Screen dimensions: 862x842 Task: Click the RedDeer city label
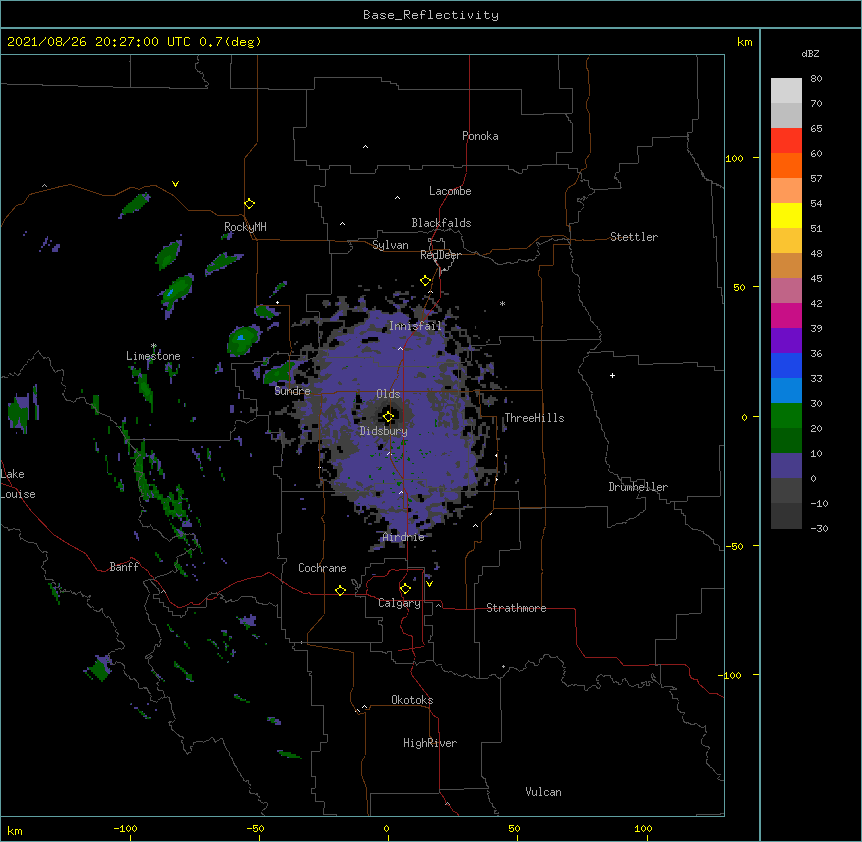pyautogui.click(x=440, y=255)
